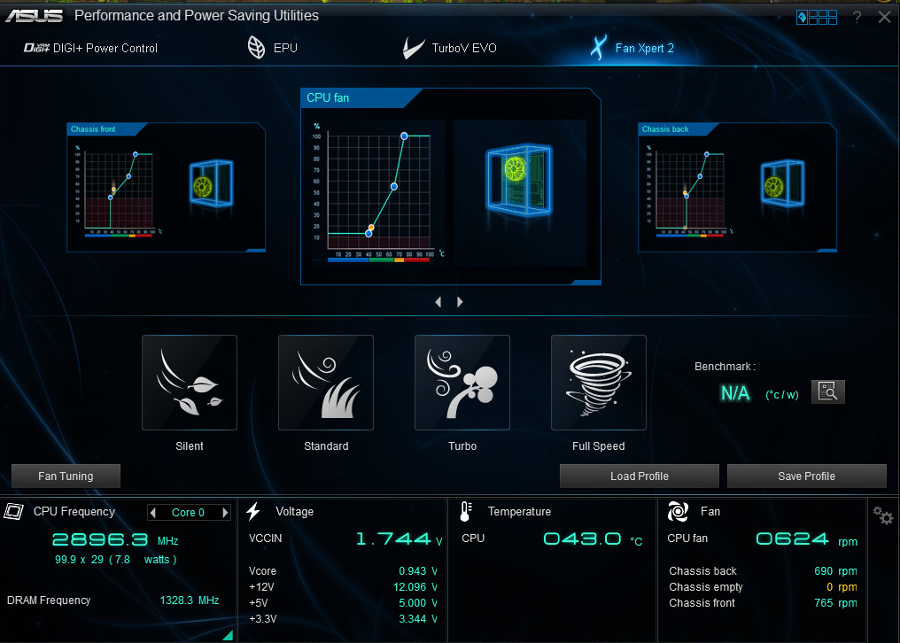Select the top CPU fan curve point
The width and height of the screenshot is (900, 643).
click(404, 136)
